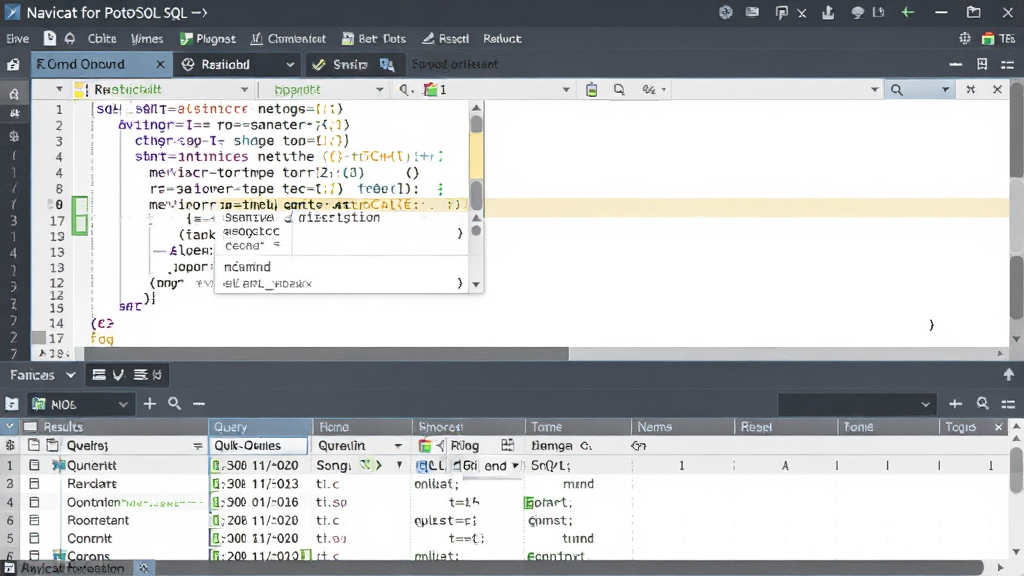Open the search field dropdown arrow
1024x576 pixels.
tap(945, 89)
